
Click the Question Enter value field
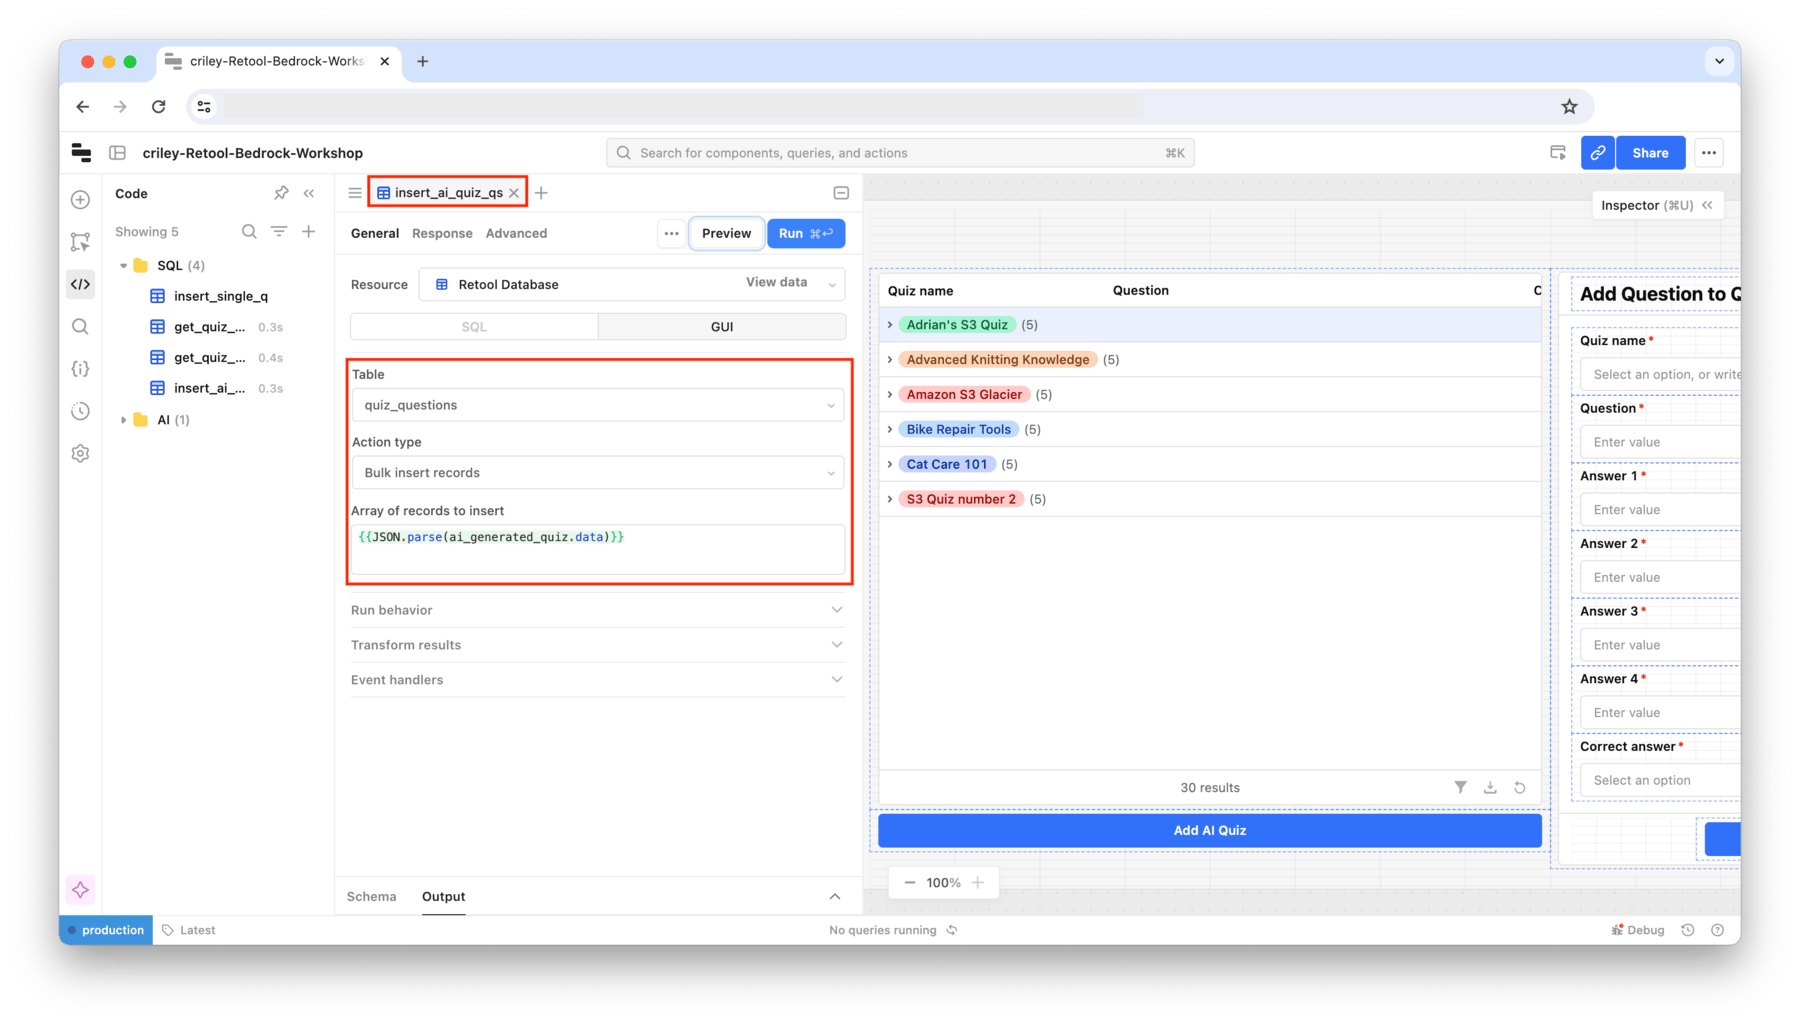coord(1660,442)
